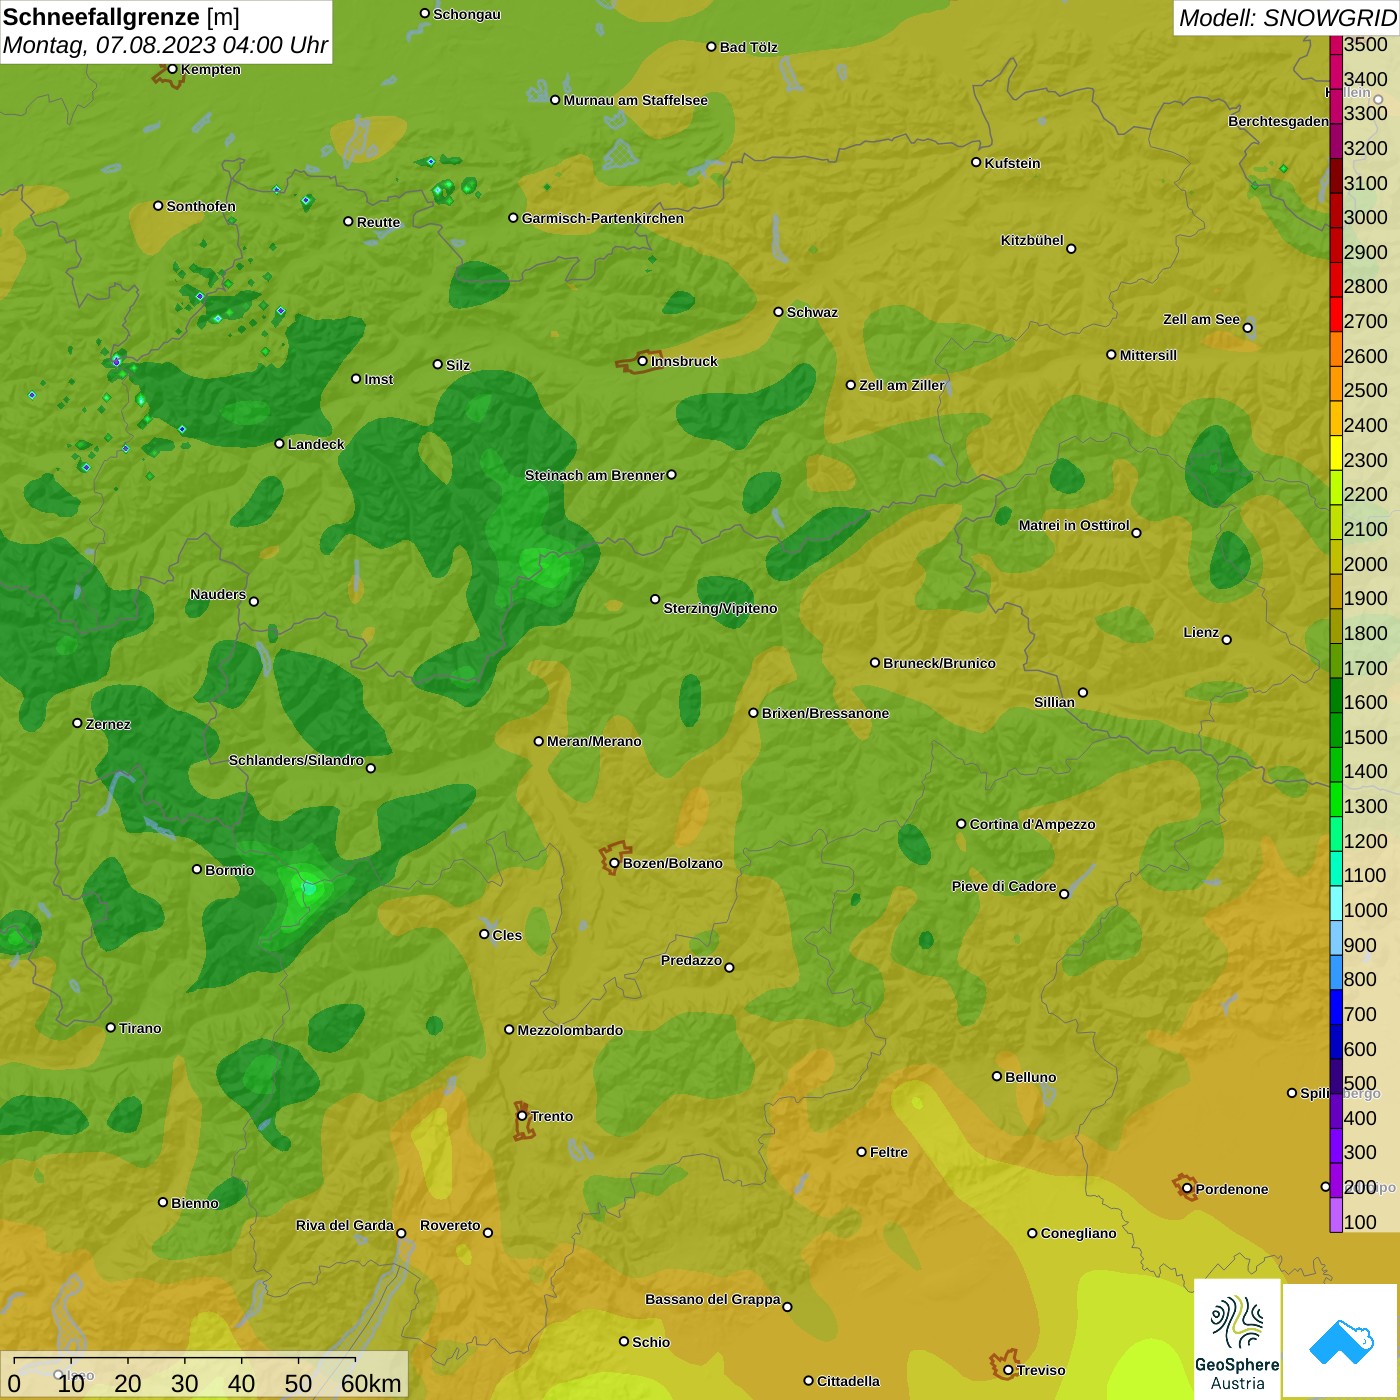Select the Belluno marker dot
1400x1400 pixels.
click(x=997, y=1076)
